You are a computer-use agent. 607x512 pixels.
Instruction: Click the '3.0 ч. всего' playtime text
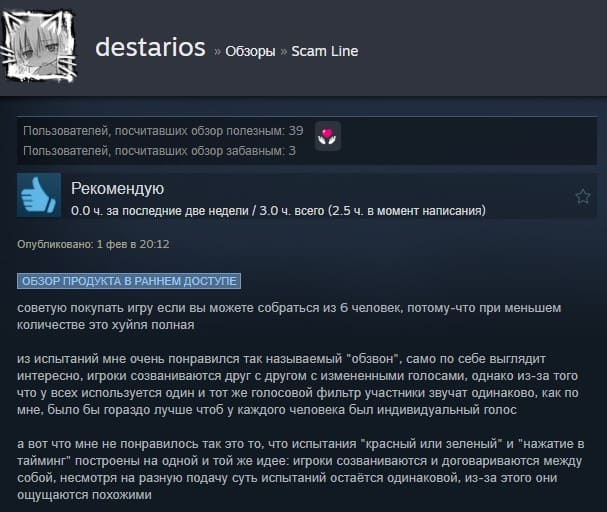pyautogui.click(x=291, y=211)
